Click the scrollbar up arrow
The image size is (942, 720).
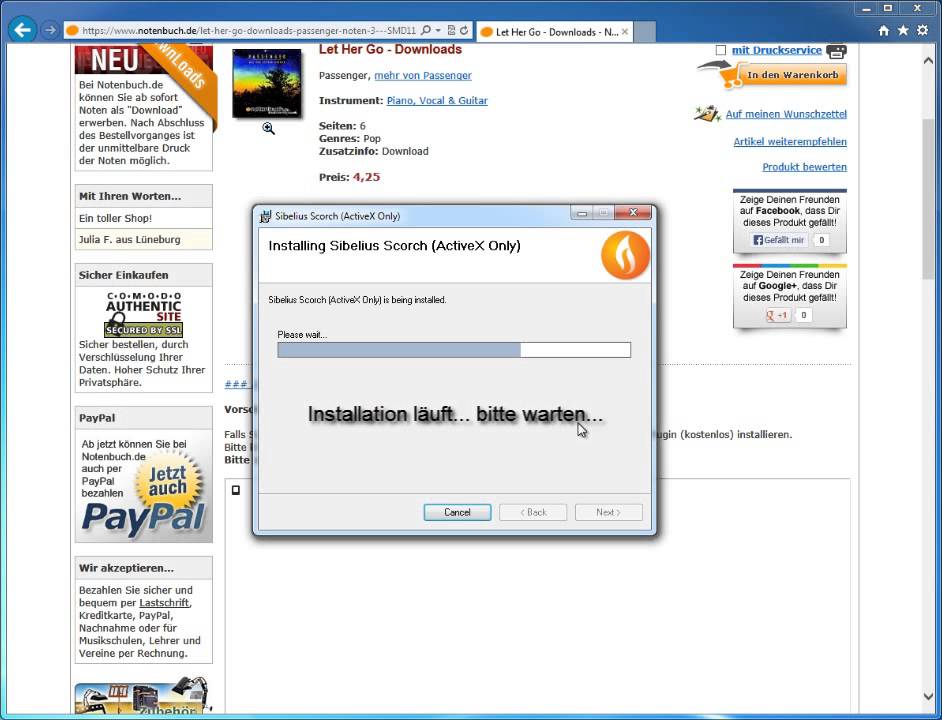coord(928,60)
